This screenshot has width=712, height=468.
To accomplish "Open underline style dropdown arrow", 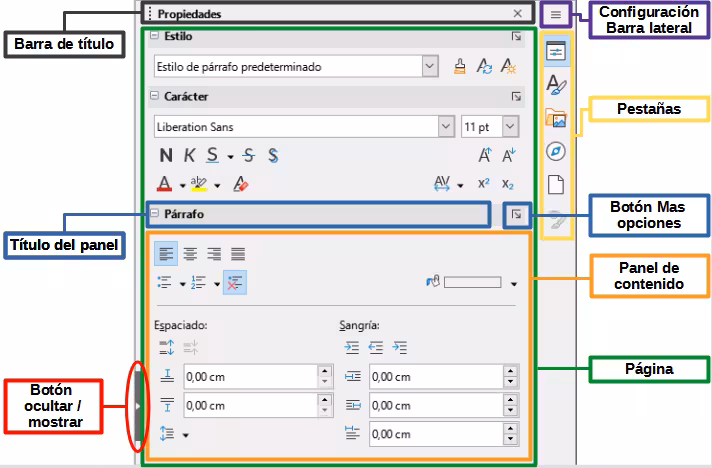I will click(x=230, y=157).
